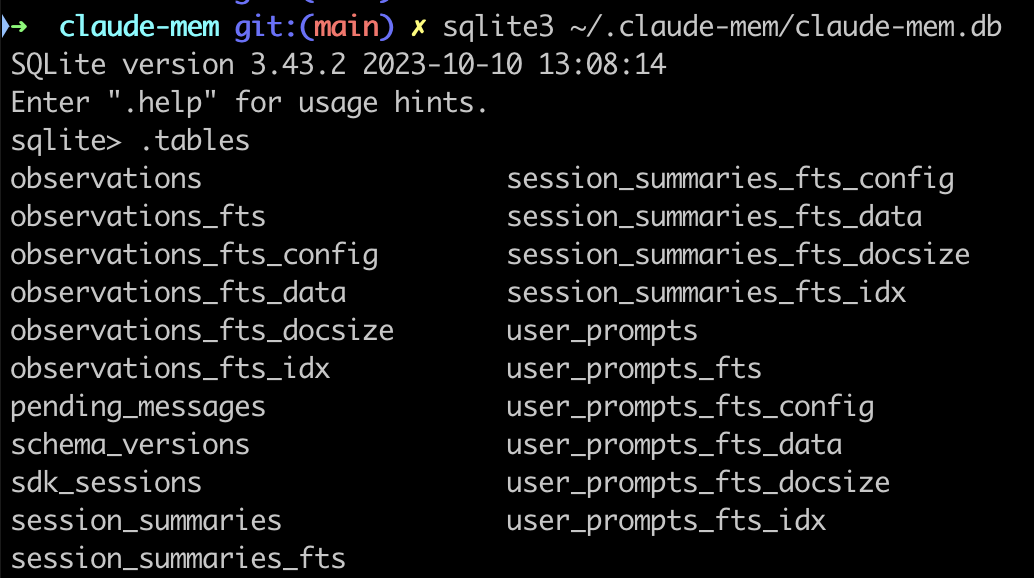The image size is (1034, 578).
Task: Click the user_prompts_fts_idx table name
Action: (x=666, y=520)
